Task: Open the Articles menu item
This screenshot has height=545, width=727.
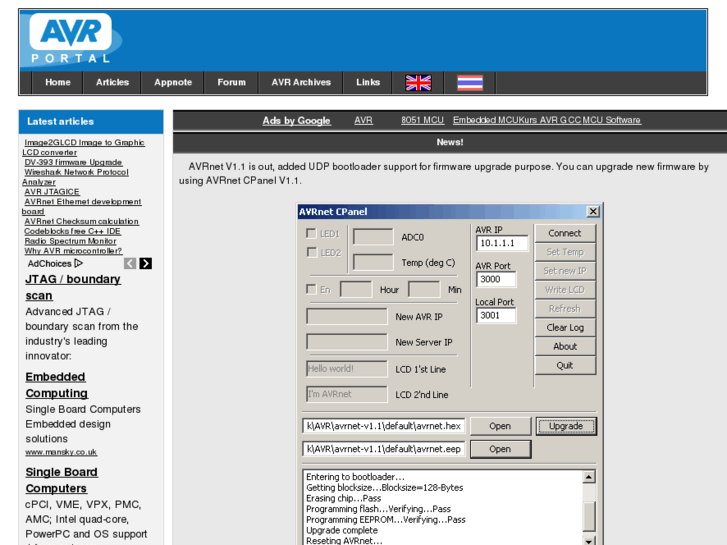Action: (112, 83)
